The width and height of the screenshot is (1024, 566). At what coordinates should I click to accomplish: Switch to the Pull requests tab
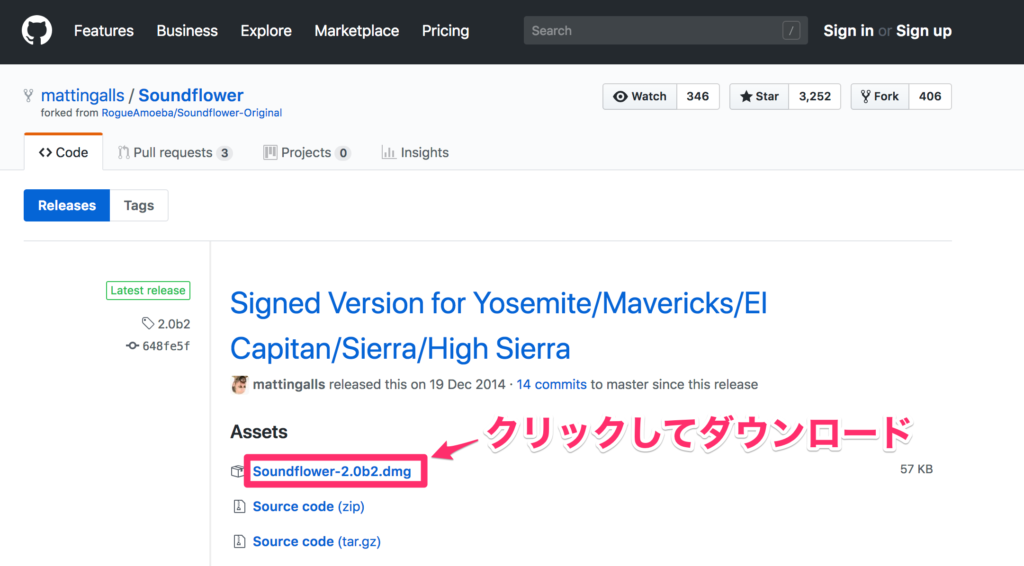coord(174,153)
